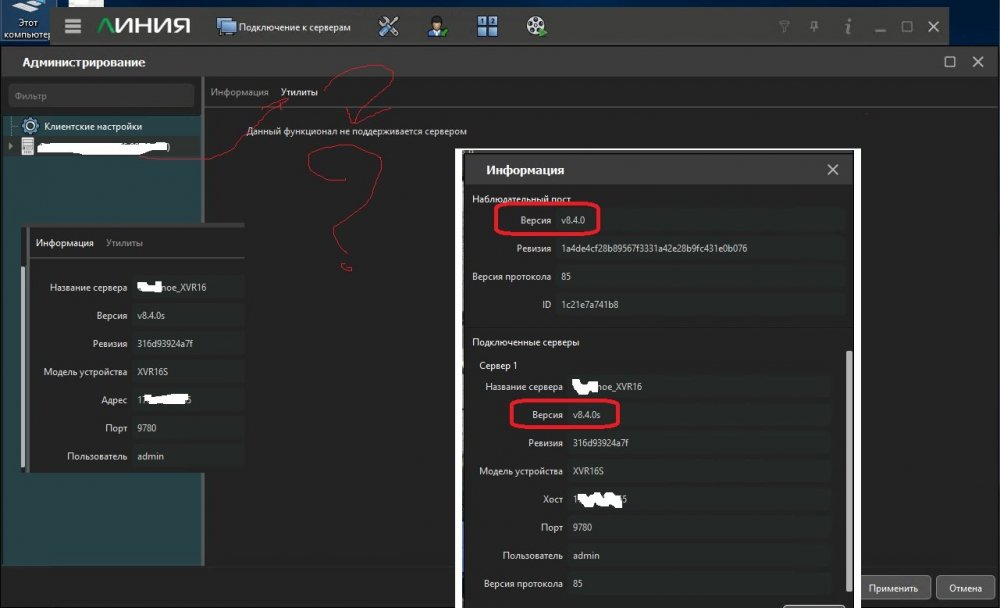Click the ID value 1c21e7a741b8

(x=589, y=304)
